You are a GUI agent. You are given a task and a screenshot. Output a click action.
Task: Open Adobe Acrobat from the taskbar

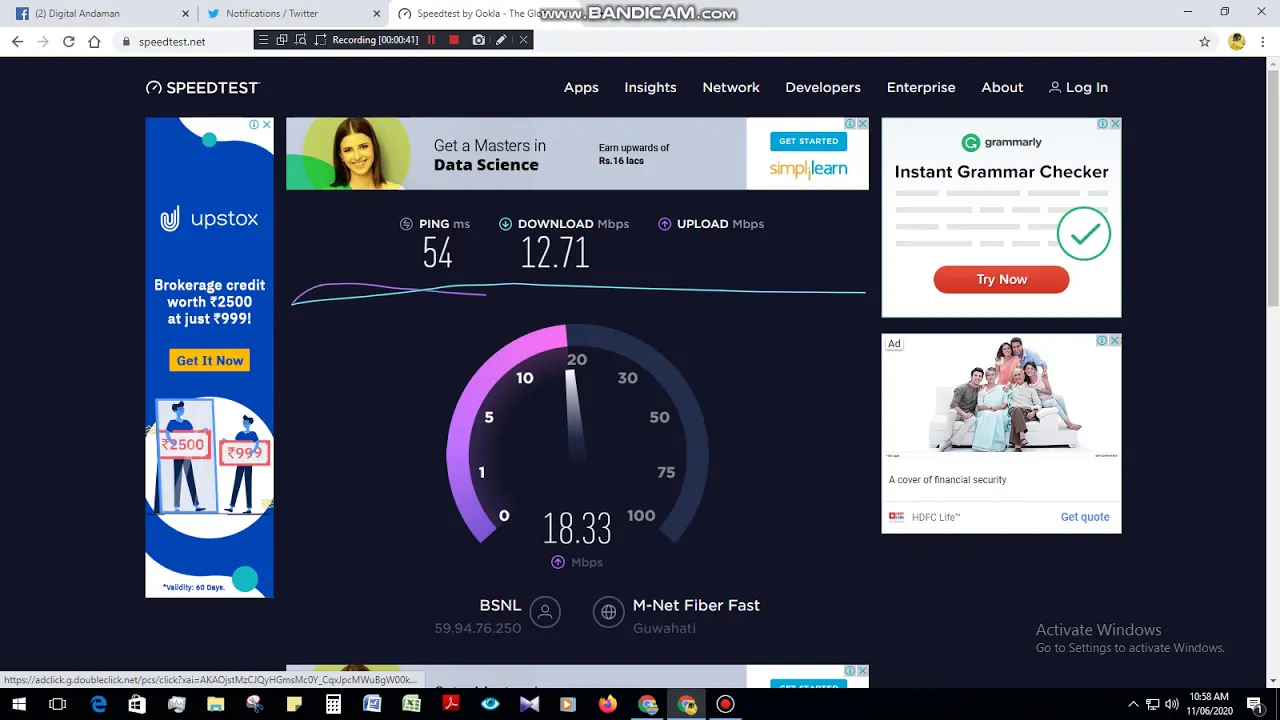(x=451, y=705)
